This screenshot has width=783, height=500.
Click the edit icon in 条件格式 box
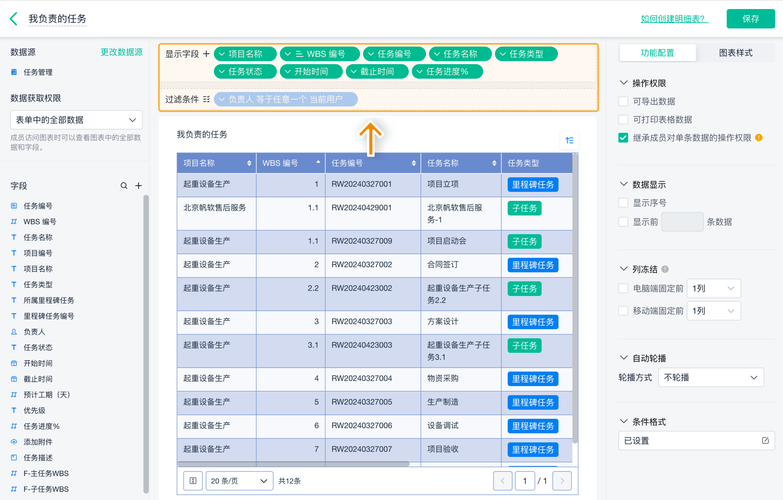tap(765, 441)
